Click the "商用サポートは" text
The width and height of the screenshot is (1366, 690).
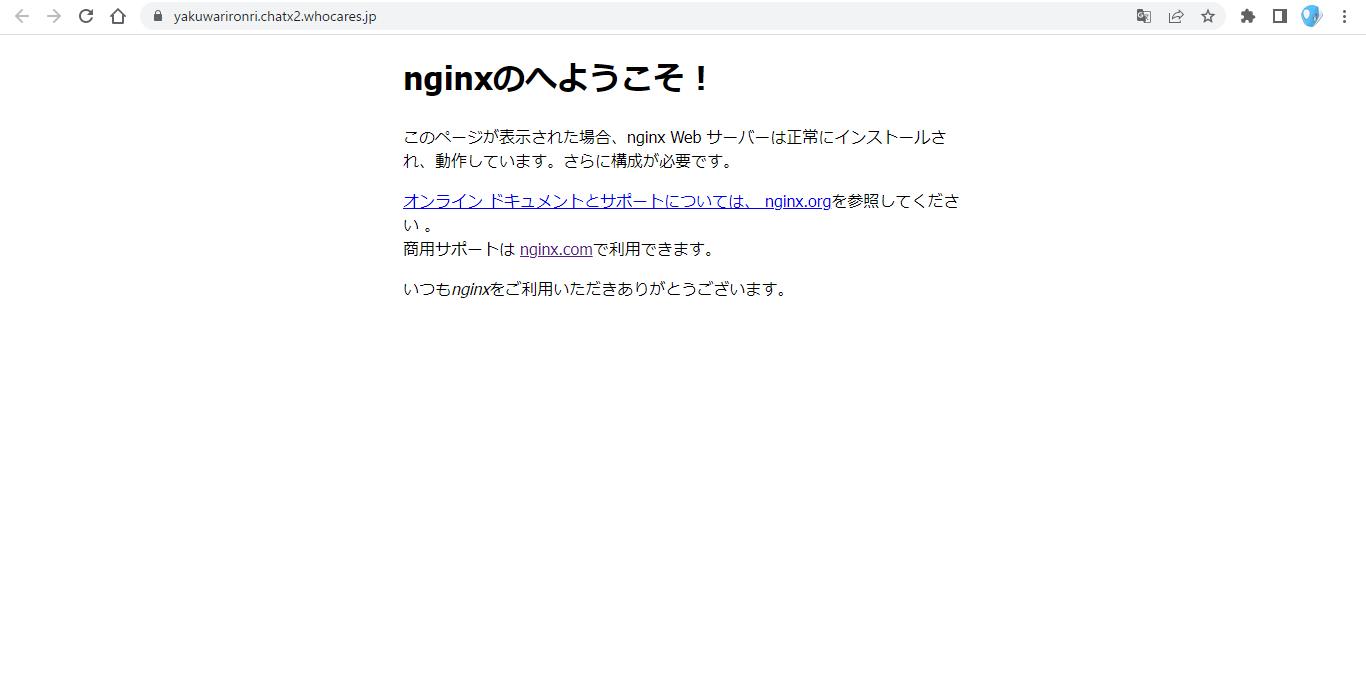tap(458, 249)
